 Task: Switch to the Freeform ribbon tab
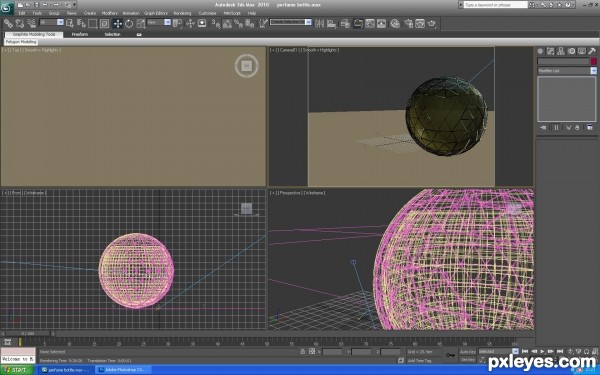point(80,34)
